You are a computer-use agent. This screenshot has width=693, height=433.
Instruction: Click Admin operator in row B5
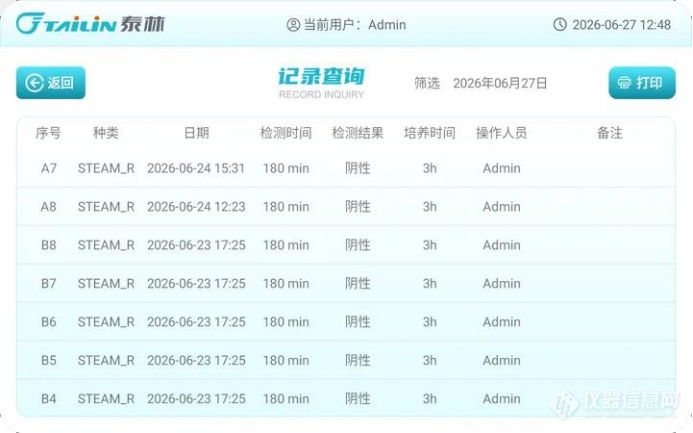pyautogui.click(x=501, y=361)
